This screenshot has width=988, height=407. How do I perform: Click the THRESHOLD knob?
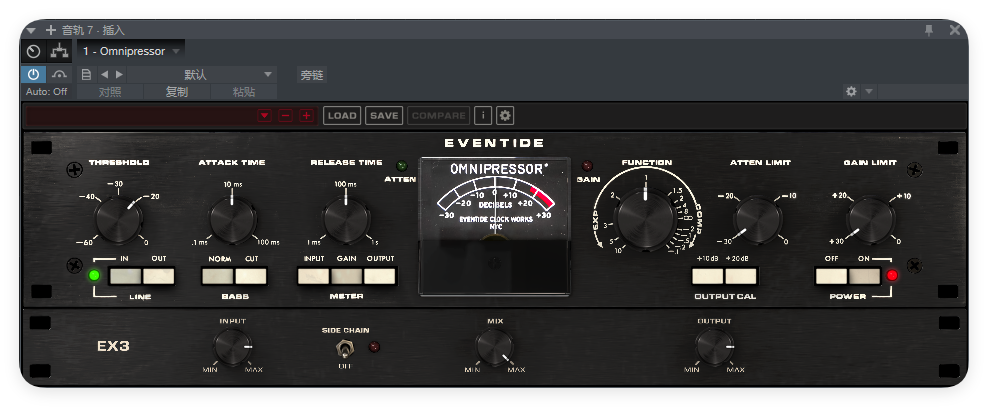[118, 219]
